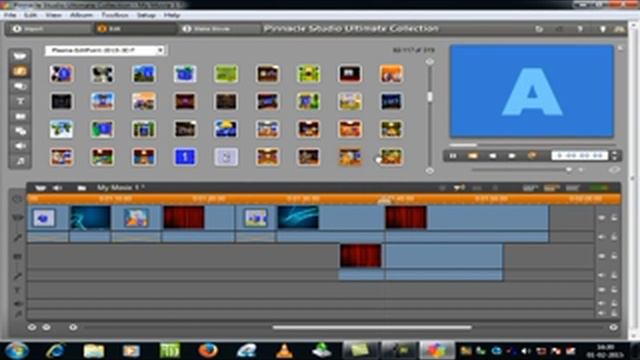Open the Help menu
The width and height of the screenshot is (640, 360).
pyautogui.click(x=172, y=15)
